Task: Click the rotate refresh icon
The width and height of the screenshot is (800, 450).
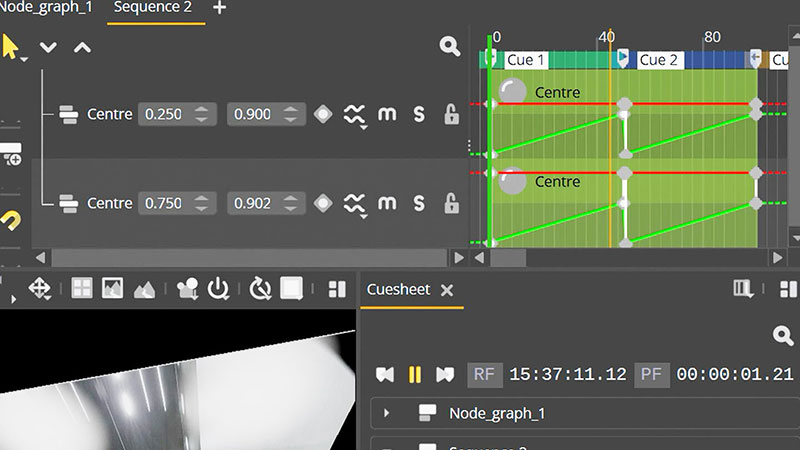Action: point(260,289)
